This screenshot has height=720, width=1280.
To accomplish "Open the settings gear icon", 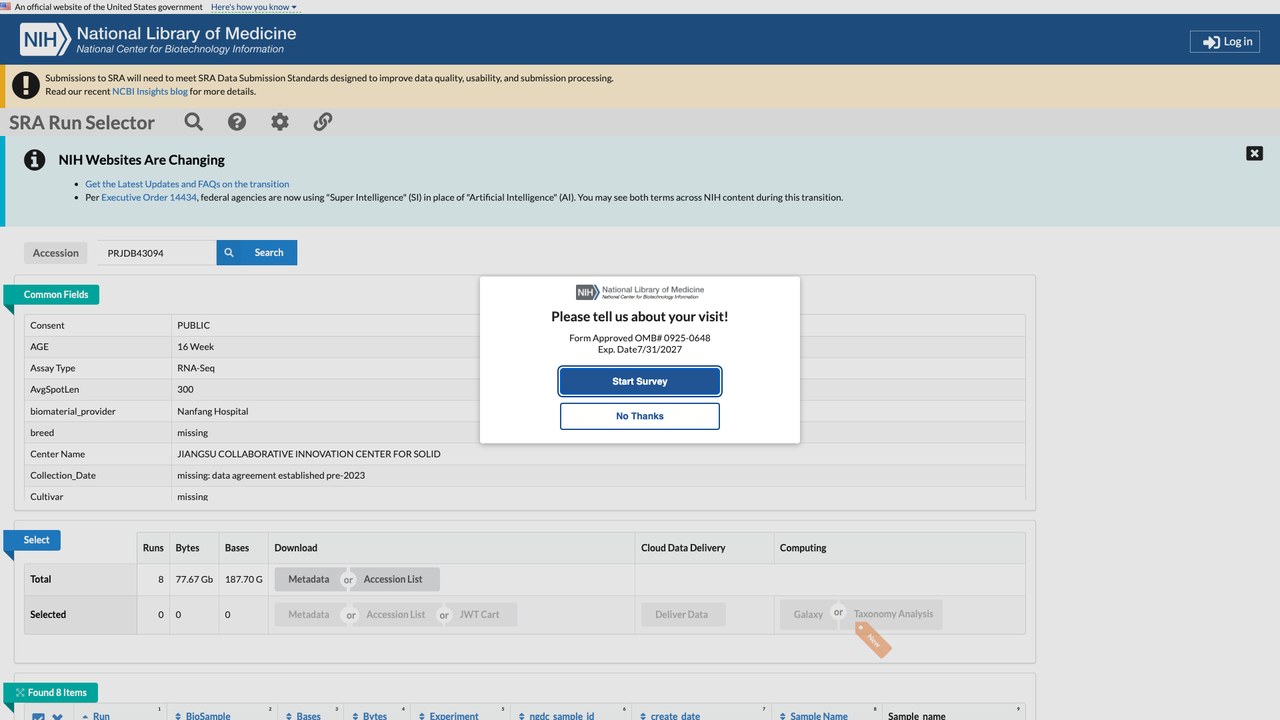I will coord(280,122).
